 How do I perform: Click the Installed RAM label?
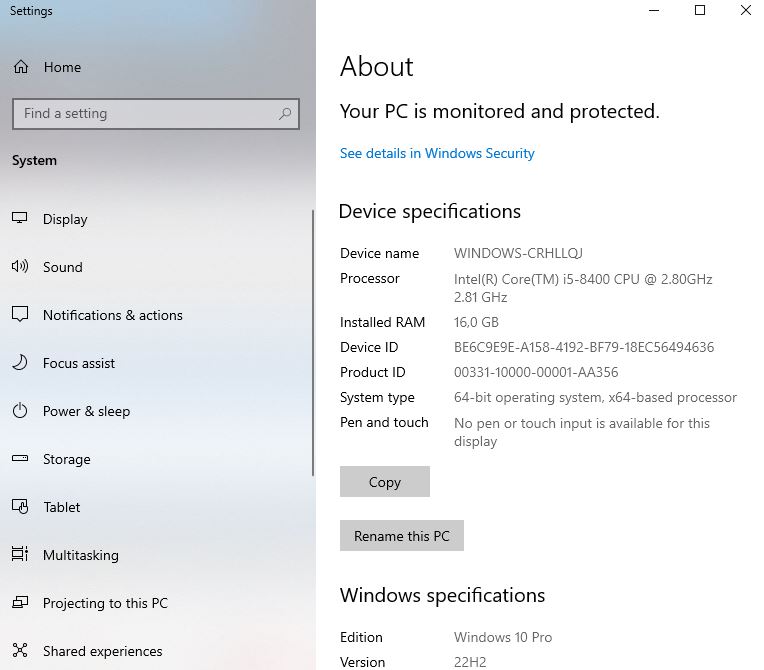[382, 323]
